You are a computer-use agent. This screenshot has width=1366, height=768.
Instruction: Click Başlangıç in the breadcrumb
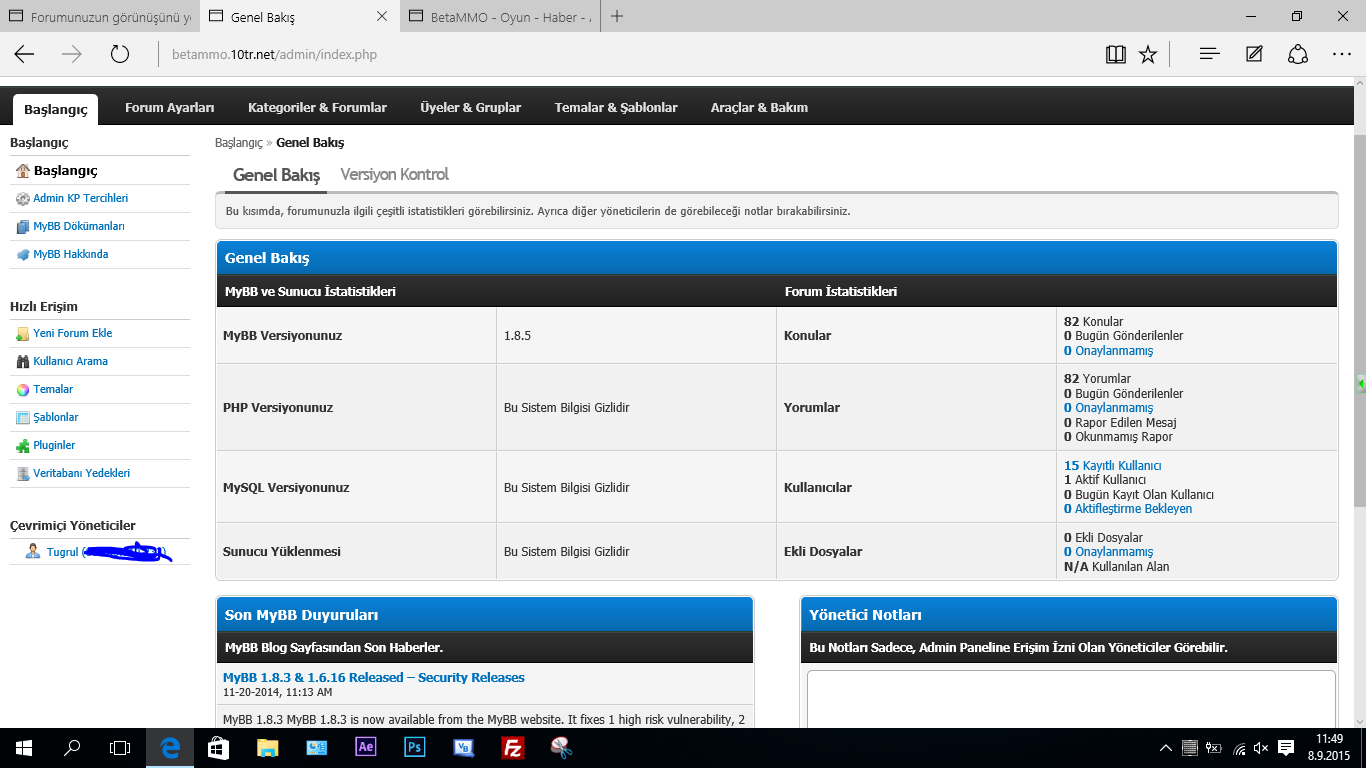[x=238, y=143]
